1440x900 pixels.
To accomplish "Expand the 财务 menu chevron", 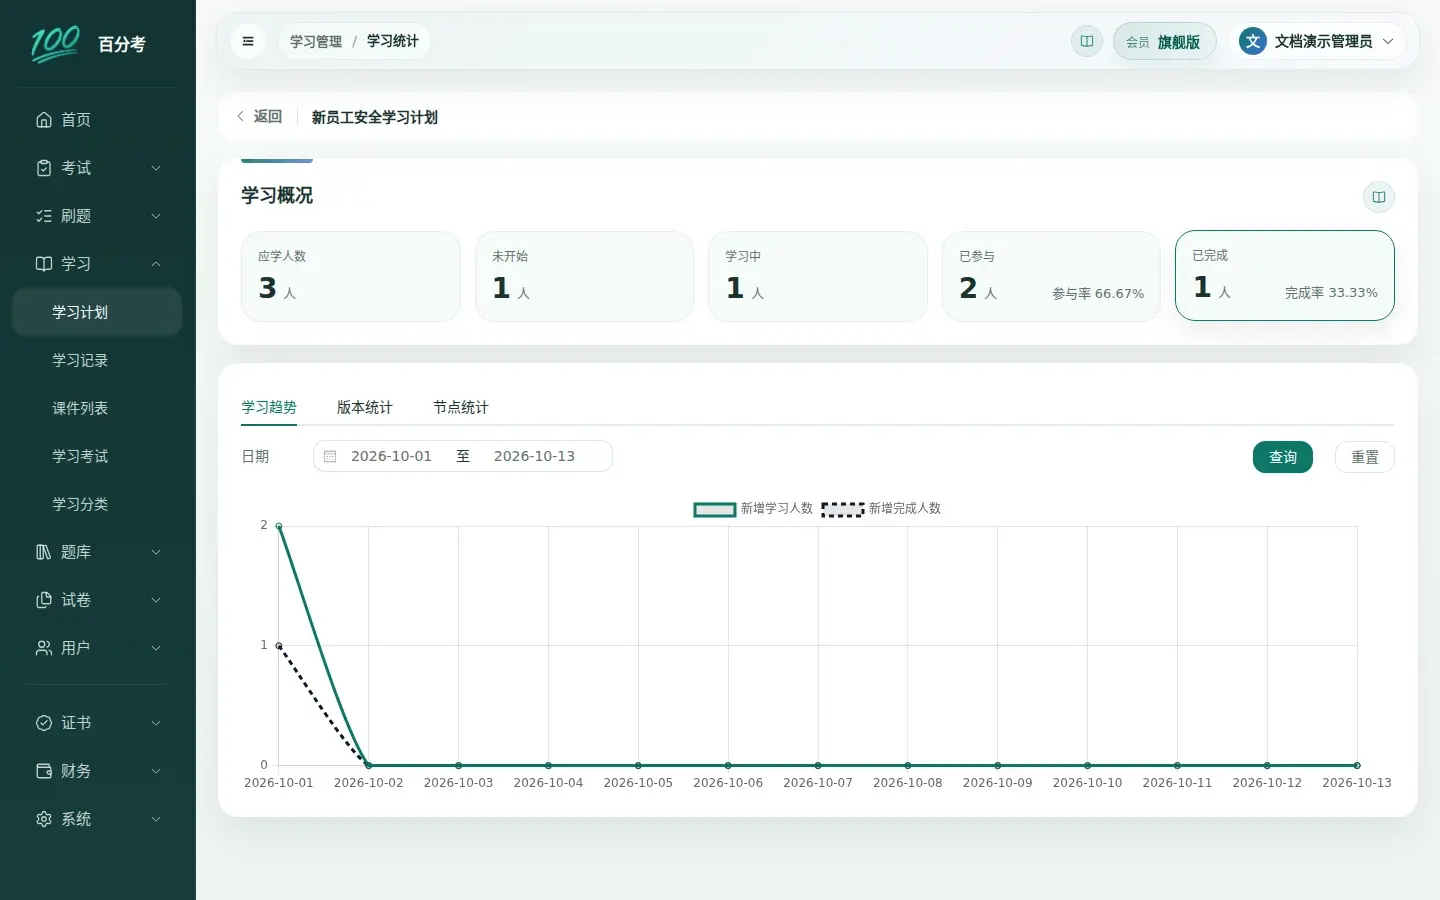I will click(x=156, y=771).
